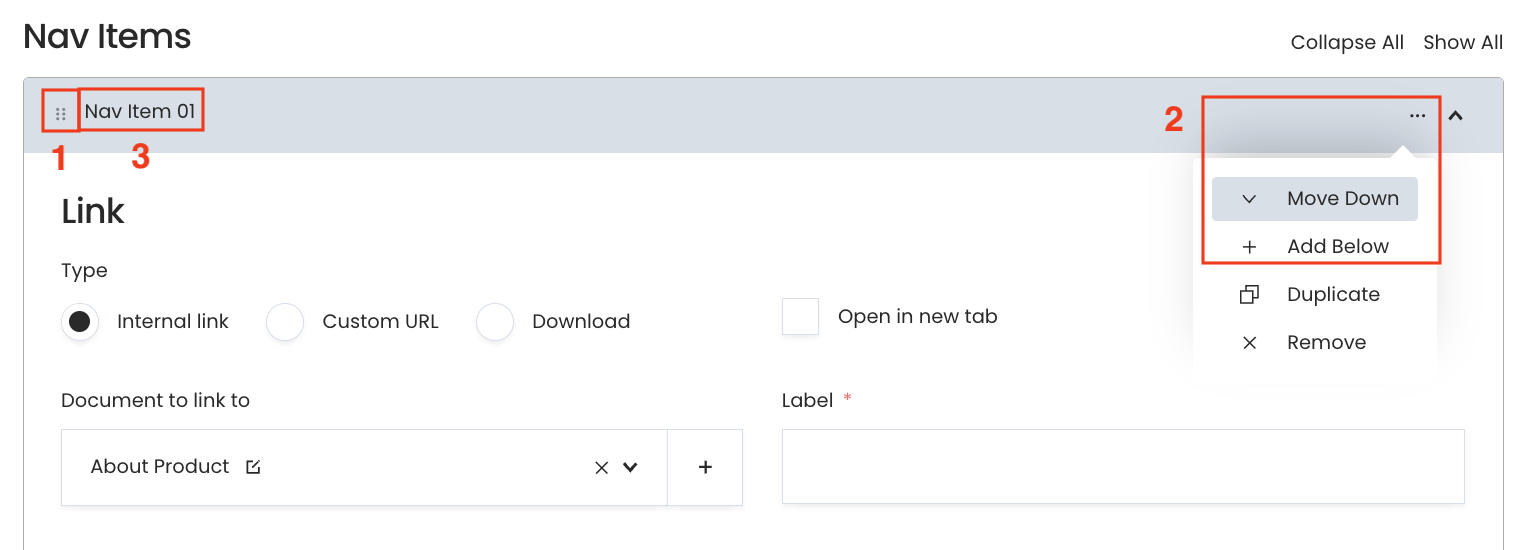Collapse Nav Item 01 using the chevron
Image resolution: width=1530 pixels, height=550 pixels.
click(x=1456, y=116)
